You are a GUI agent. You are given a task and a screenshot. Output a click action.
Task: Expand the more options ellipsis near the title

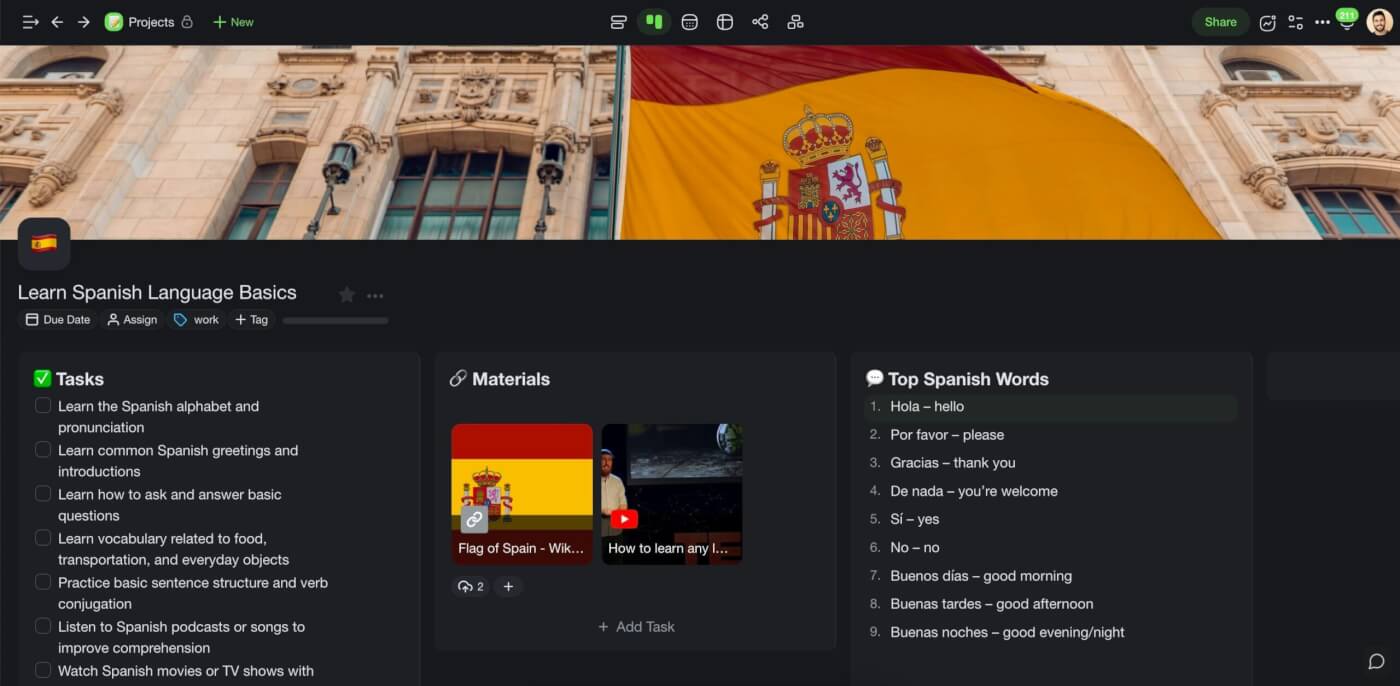(x=375, y=294)
